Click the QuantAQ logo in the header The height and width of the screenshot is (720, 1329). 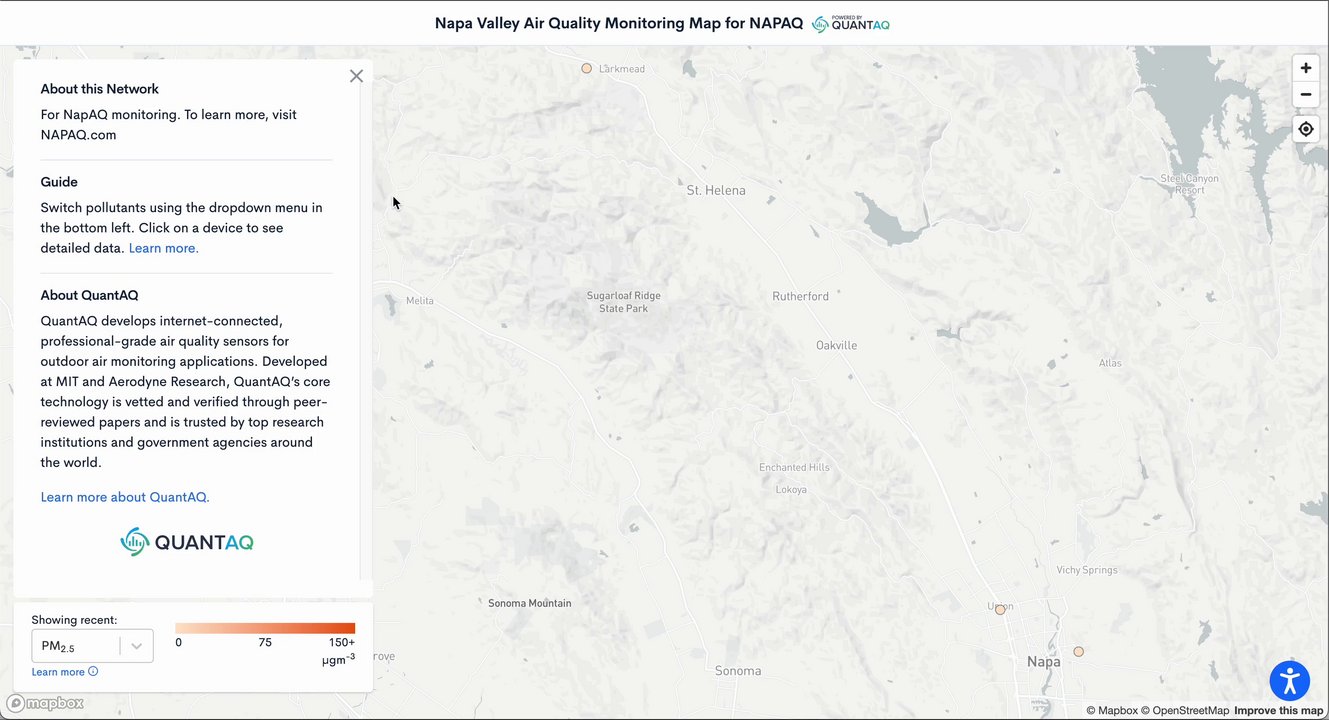[x=850, y=23]
